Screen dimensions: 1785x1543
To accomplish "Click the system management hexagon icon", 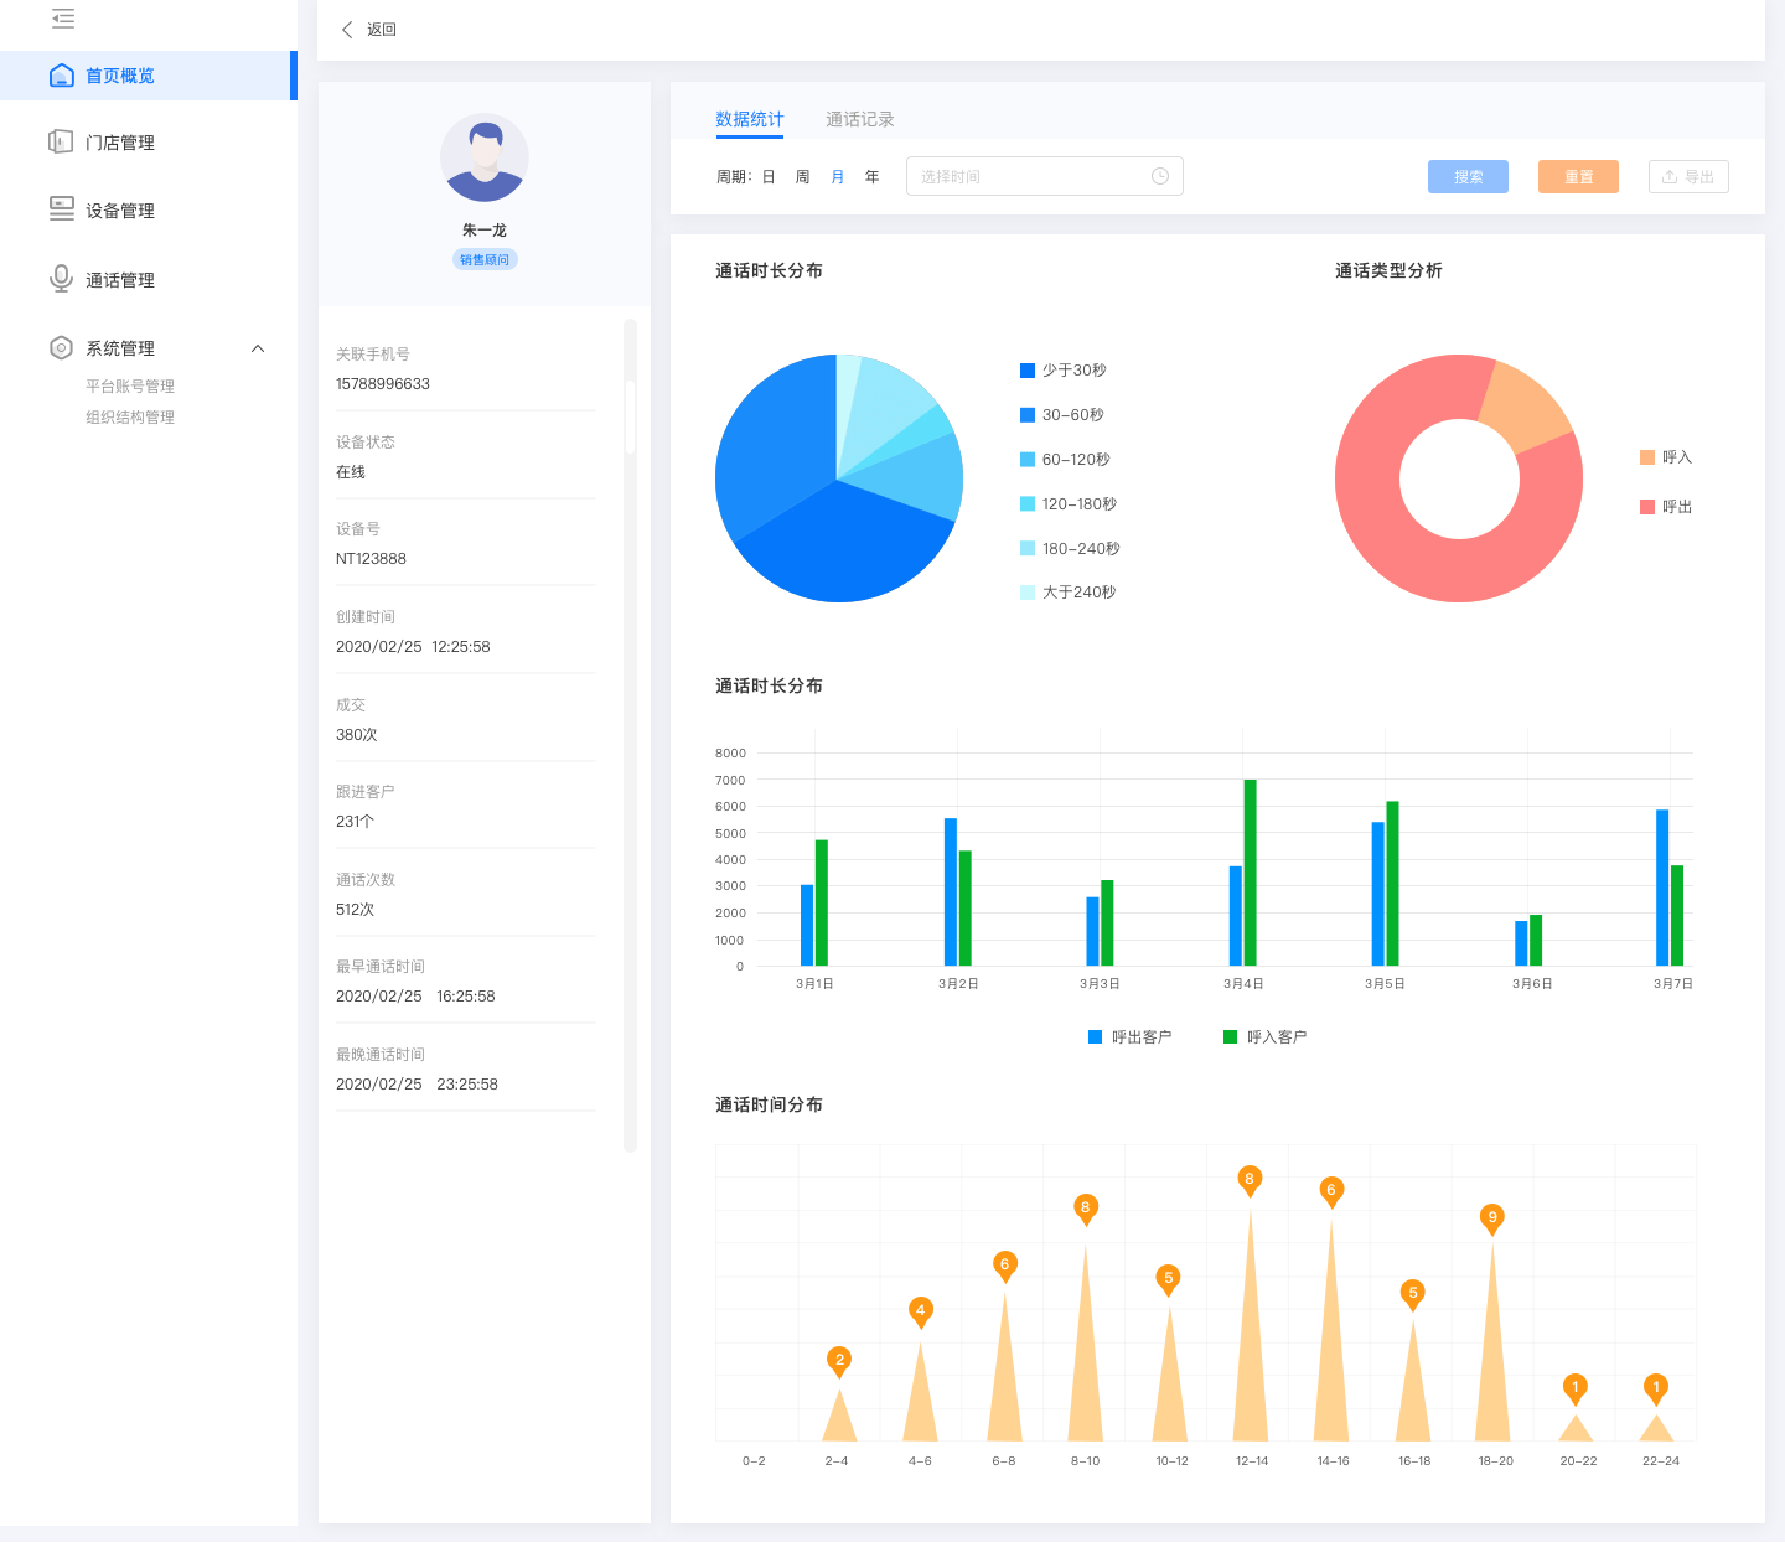I will 61,348.
